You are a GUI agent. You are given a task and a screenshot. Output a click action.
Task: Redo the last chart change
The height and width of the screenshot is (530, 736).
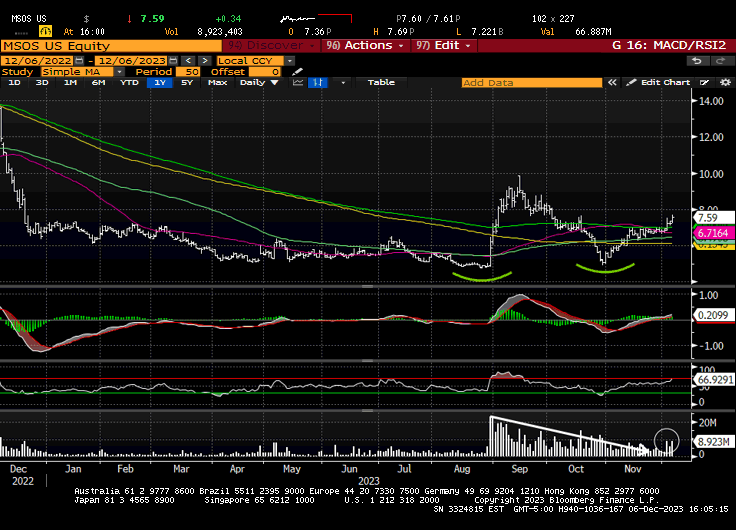[720, 61]
